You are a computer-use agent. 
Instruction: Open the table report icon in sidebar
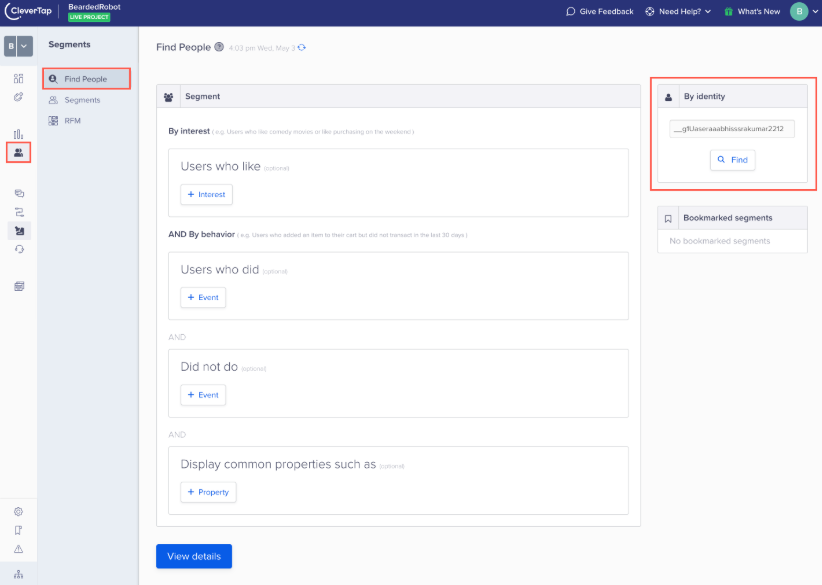pyautogui.click(x=19, y=286)
